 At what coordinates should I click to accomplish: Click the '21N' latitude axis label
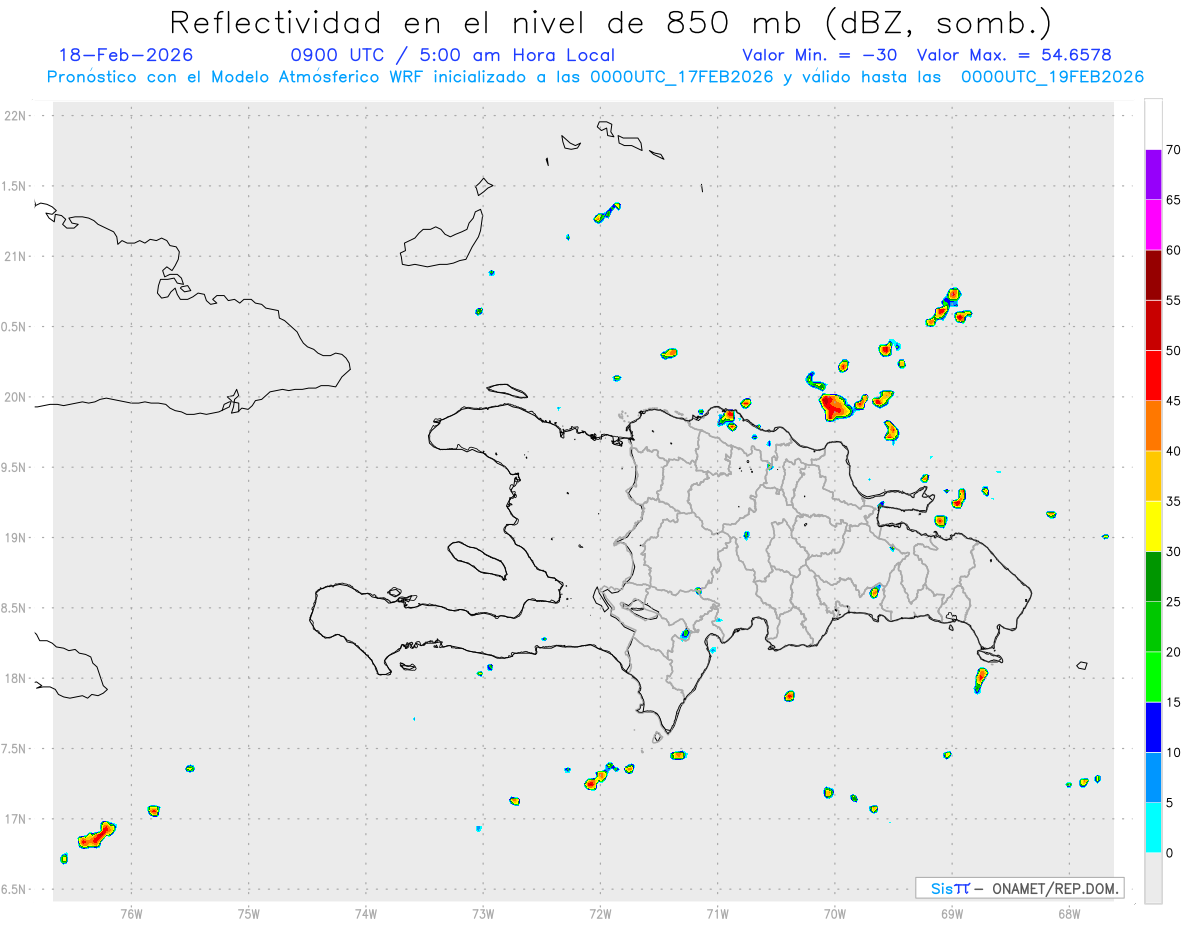pos(17,256)
